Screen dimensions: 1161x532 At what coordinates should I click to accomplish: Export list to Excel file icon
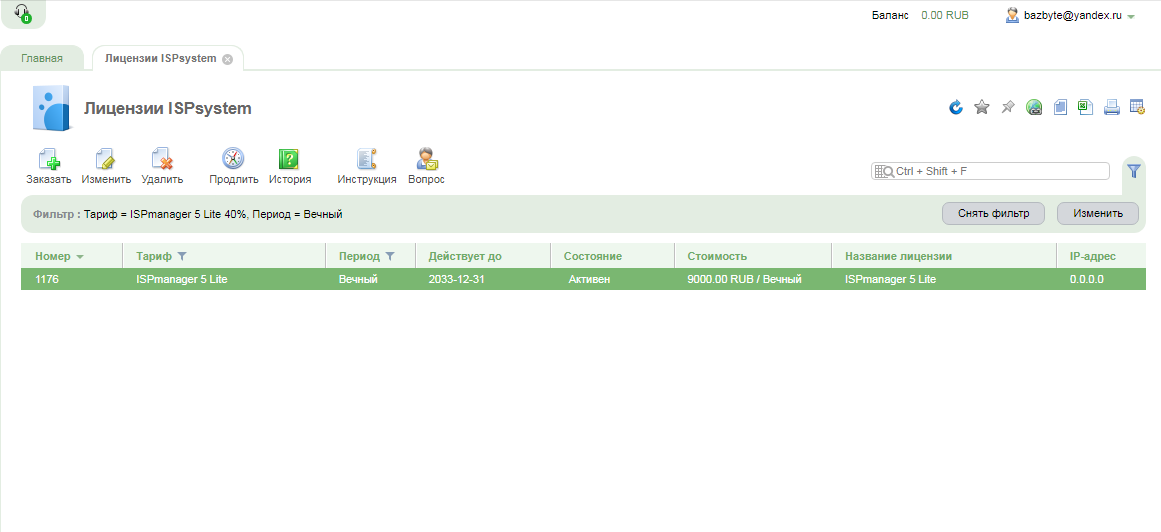(x=1085, y=107)
